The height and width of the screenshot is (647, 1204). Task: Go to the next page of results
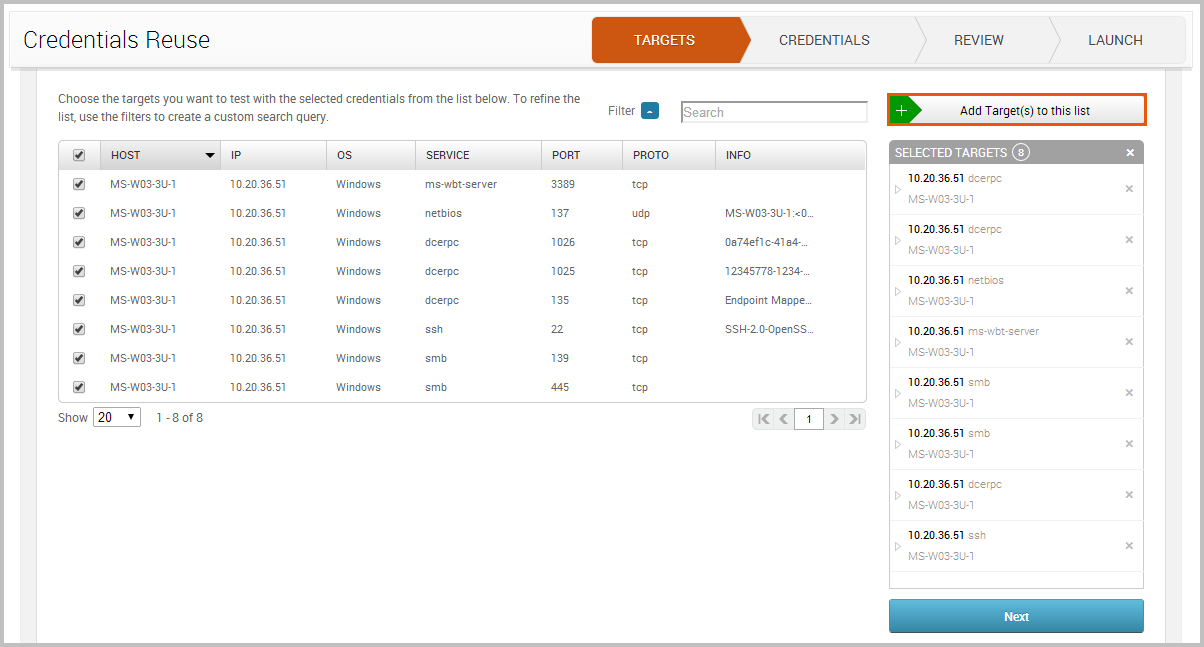click(835, 419)
